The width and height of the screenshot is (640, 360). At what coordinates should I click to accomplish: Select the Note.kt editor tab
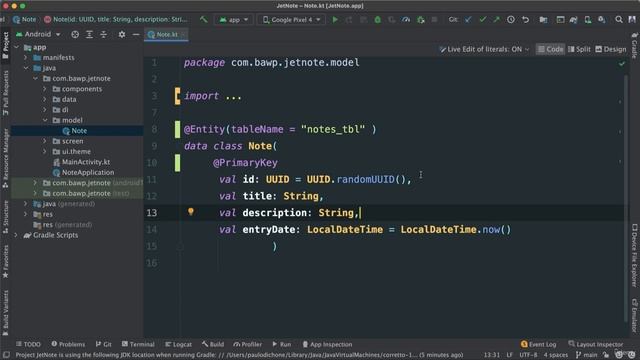point(167,35)
